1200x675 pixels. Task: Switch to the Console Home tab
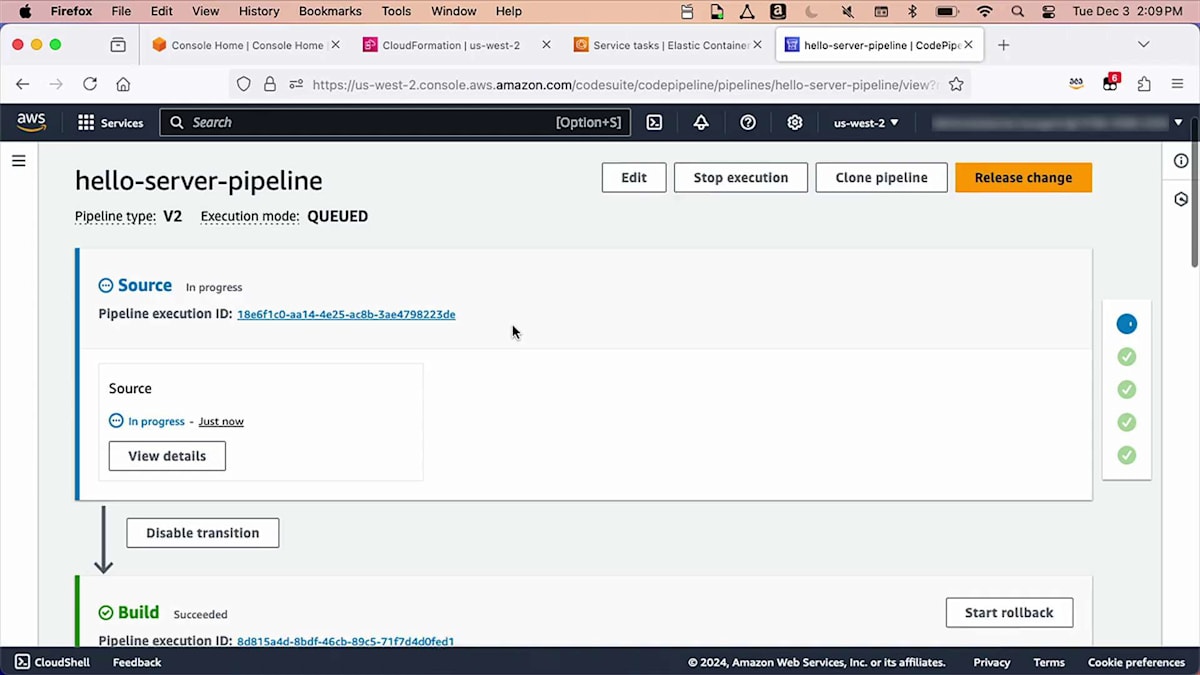(x=245, y=45)
